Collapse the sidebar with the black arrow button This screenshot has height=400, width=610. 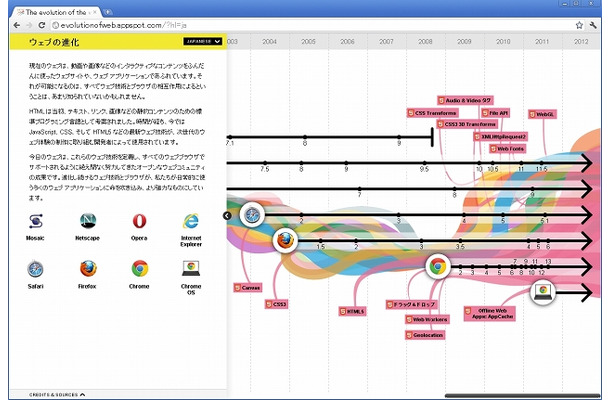227,215
